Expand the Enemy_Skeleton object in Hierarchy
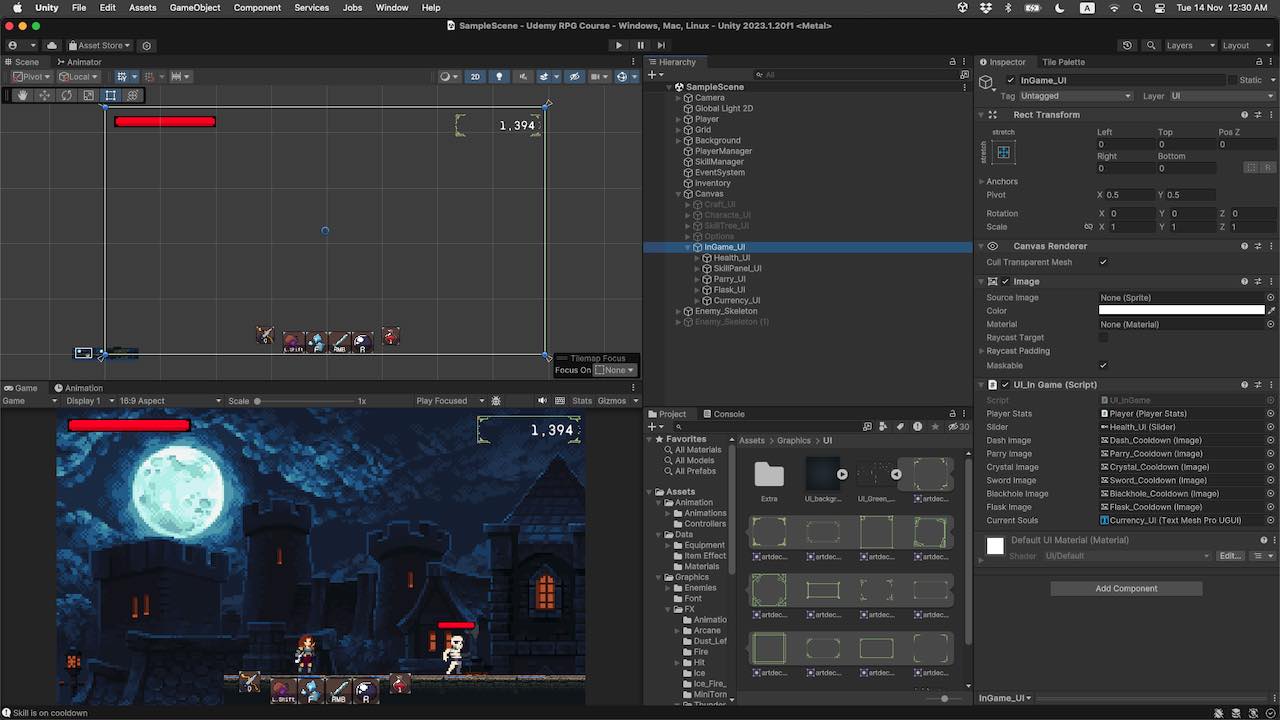The width and height of the screenshot is (1280, 720). (x=678, y=311)
